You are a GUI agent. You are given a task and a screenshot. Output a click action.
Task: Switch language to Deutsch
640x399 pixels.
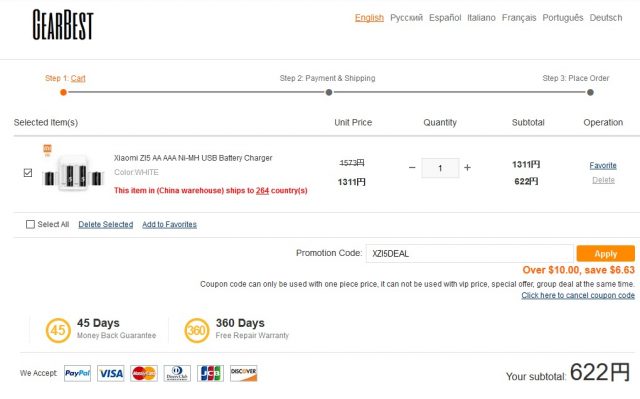tap(606, 18)
